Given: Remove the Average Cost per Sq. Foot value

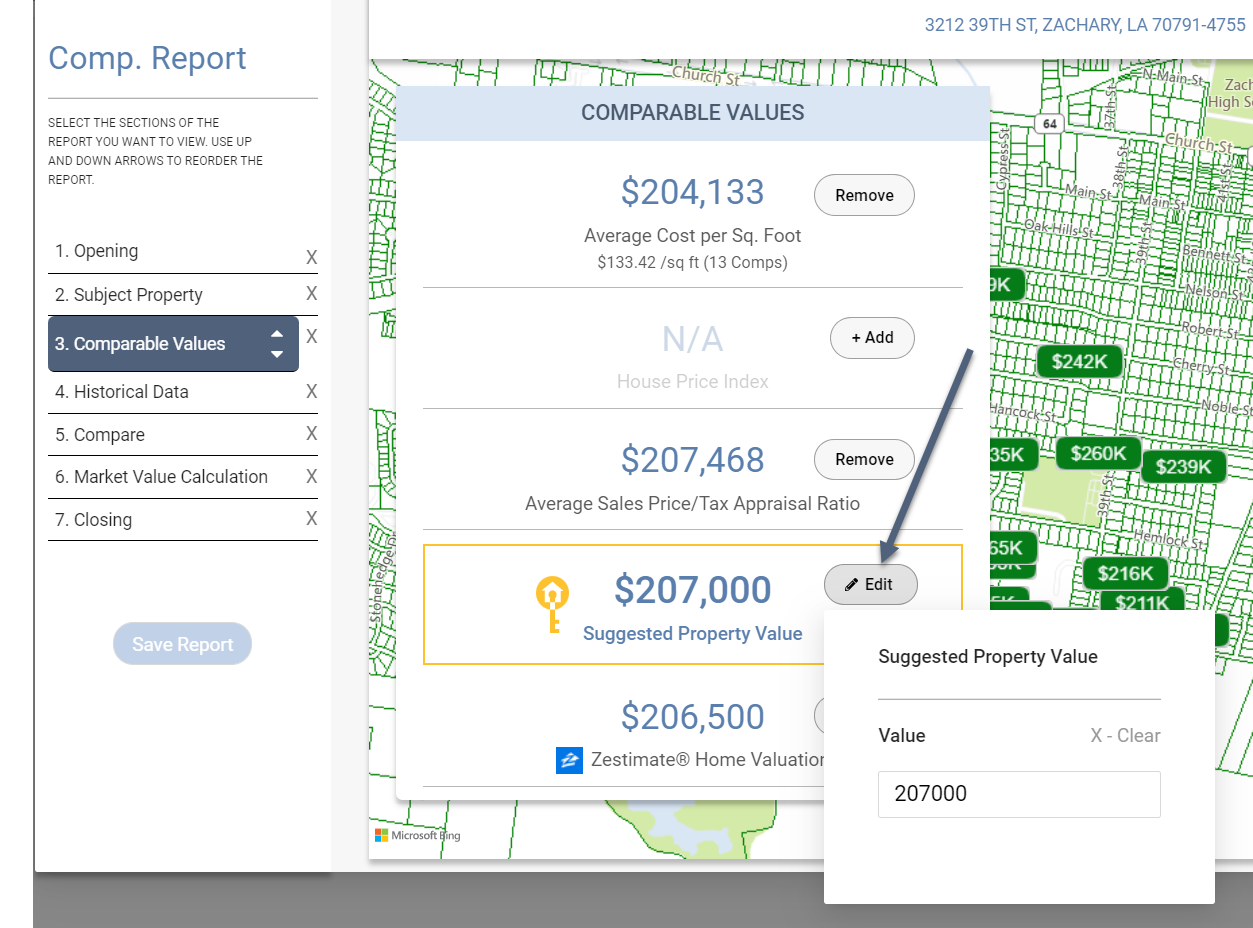Looking at the screenshot, I should tap(864, 196).
